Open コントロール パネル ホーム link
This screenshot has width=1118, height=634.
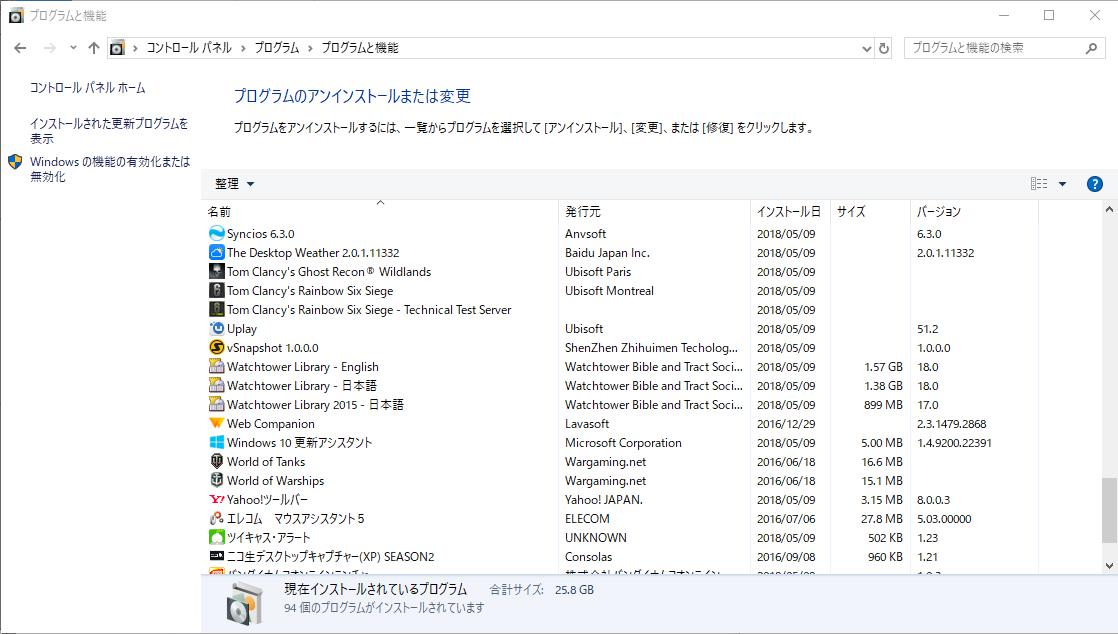[88, 88]
